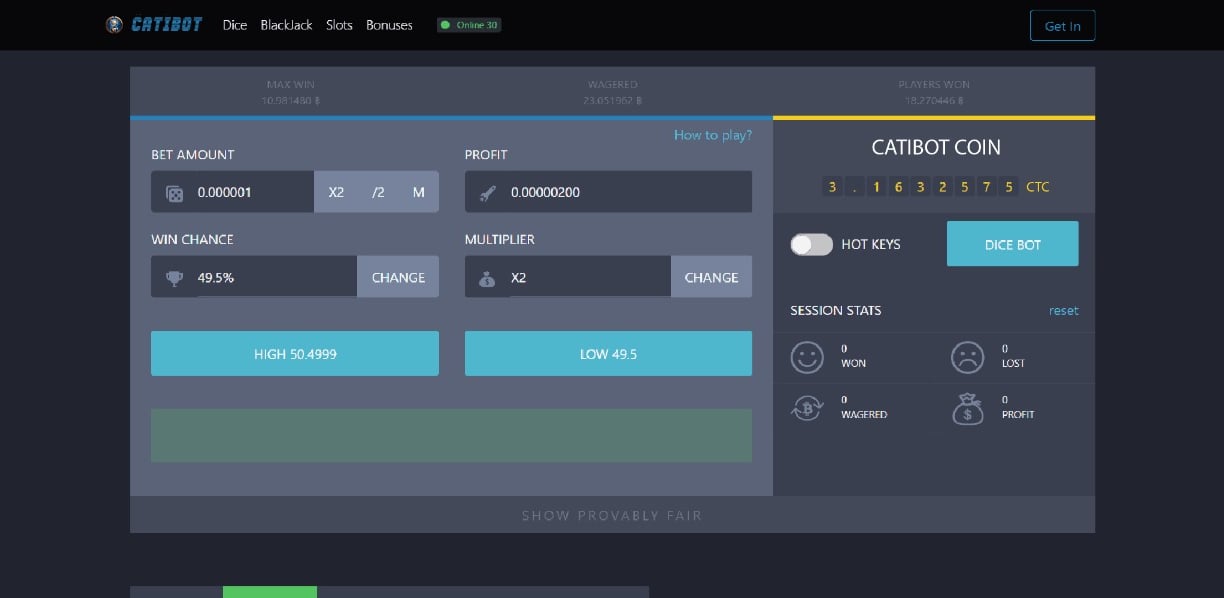Click the profit field showing 0.00000200
The width and height of the screenshot is (1224, 598).
pyautogui.click(x=608, y=192)
